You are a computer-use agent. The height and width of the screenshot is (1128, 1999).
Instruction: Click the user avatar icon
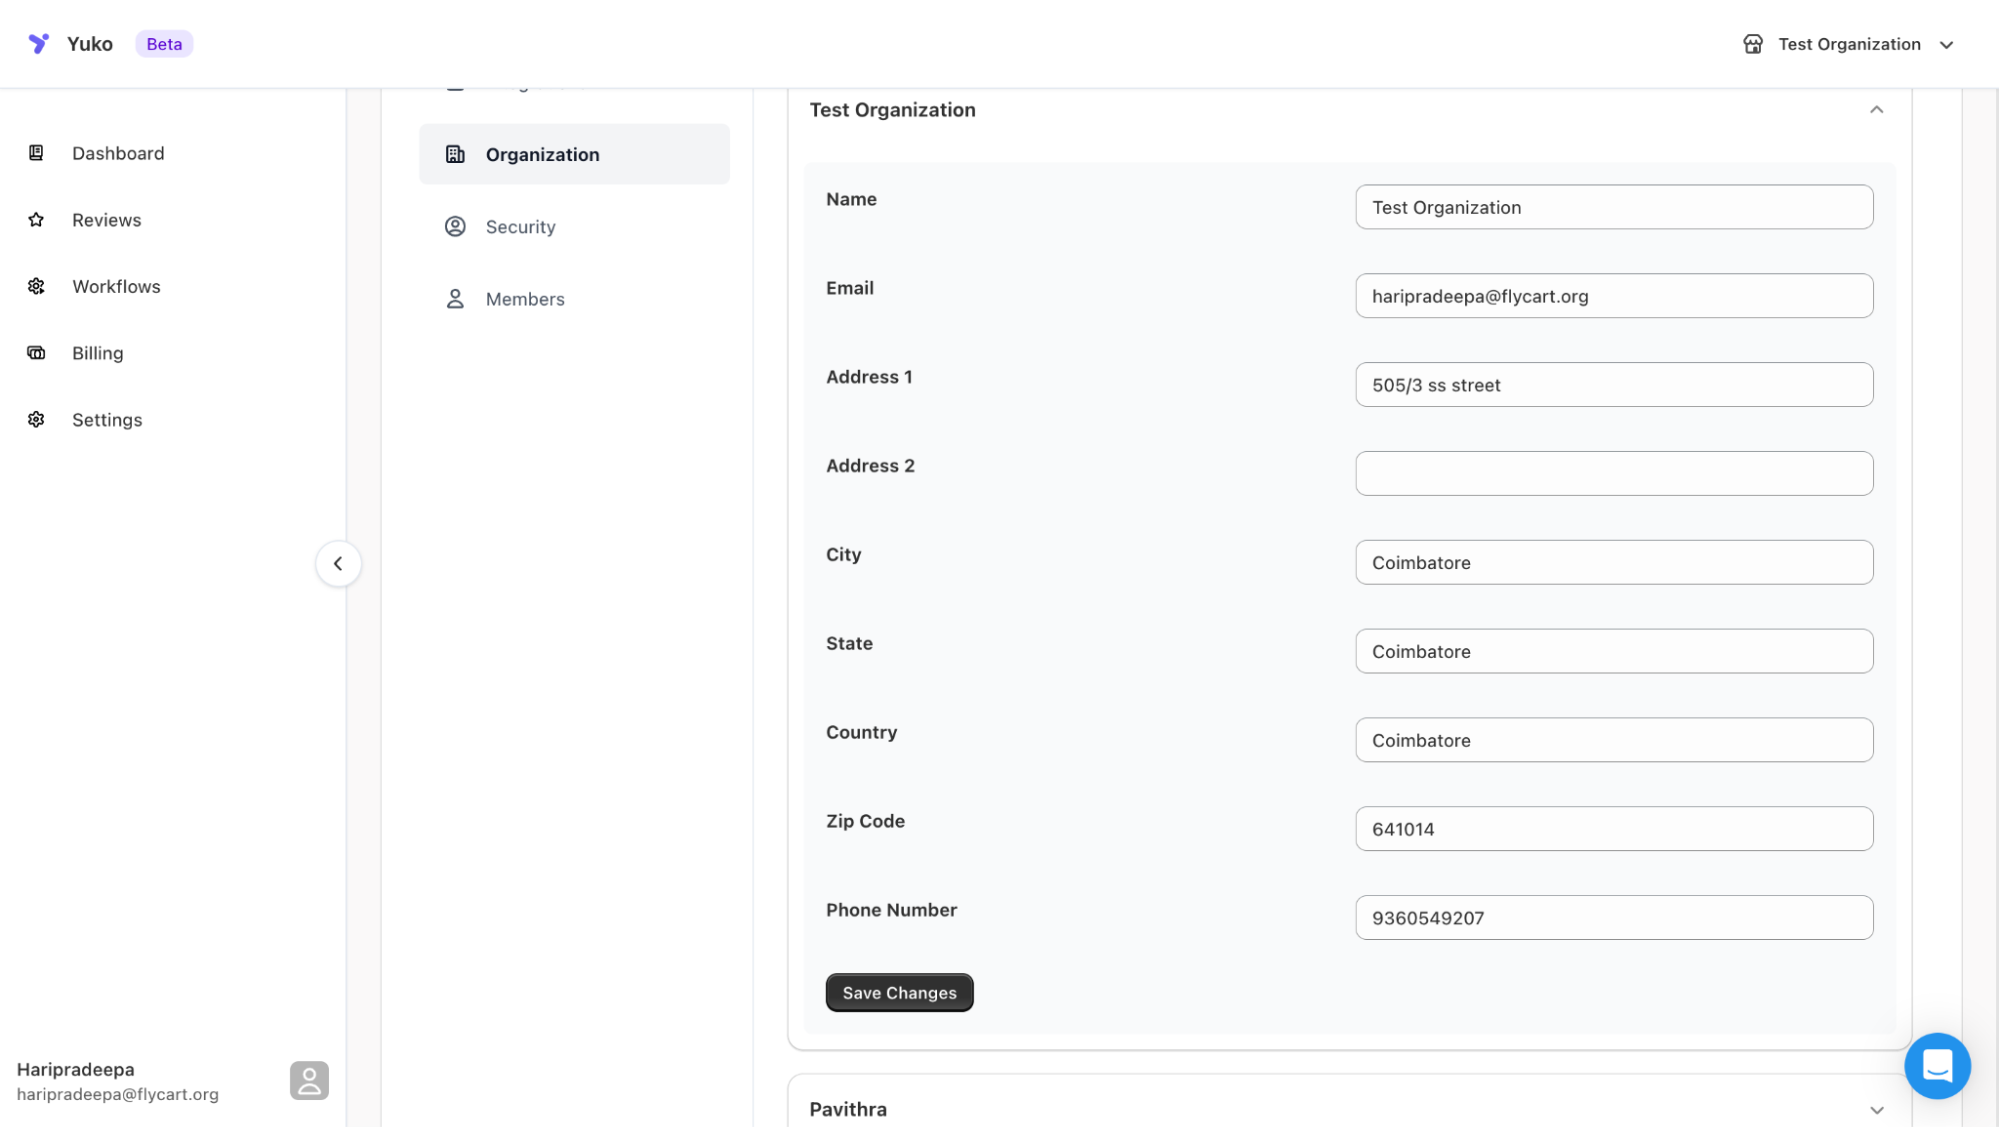309,1081
